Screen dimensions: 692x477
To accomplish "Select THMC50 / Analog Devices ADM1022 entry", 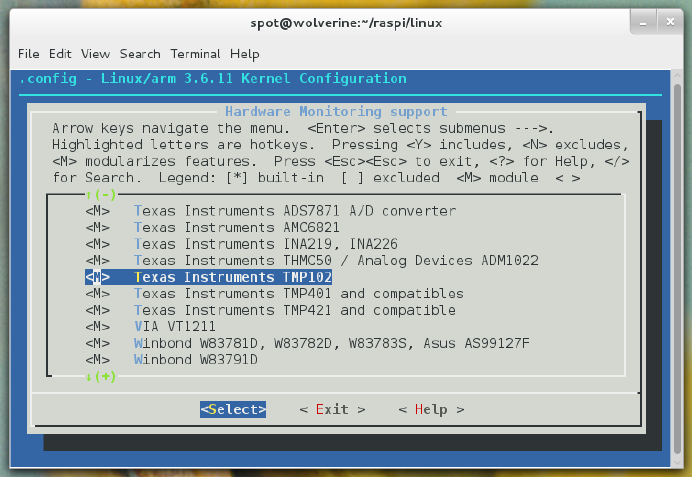I will click(x=336, y=261).
